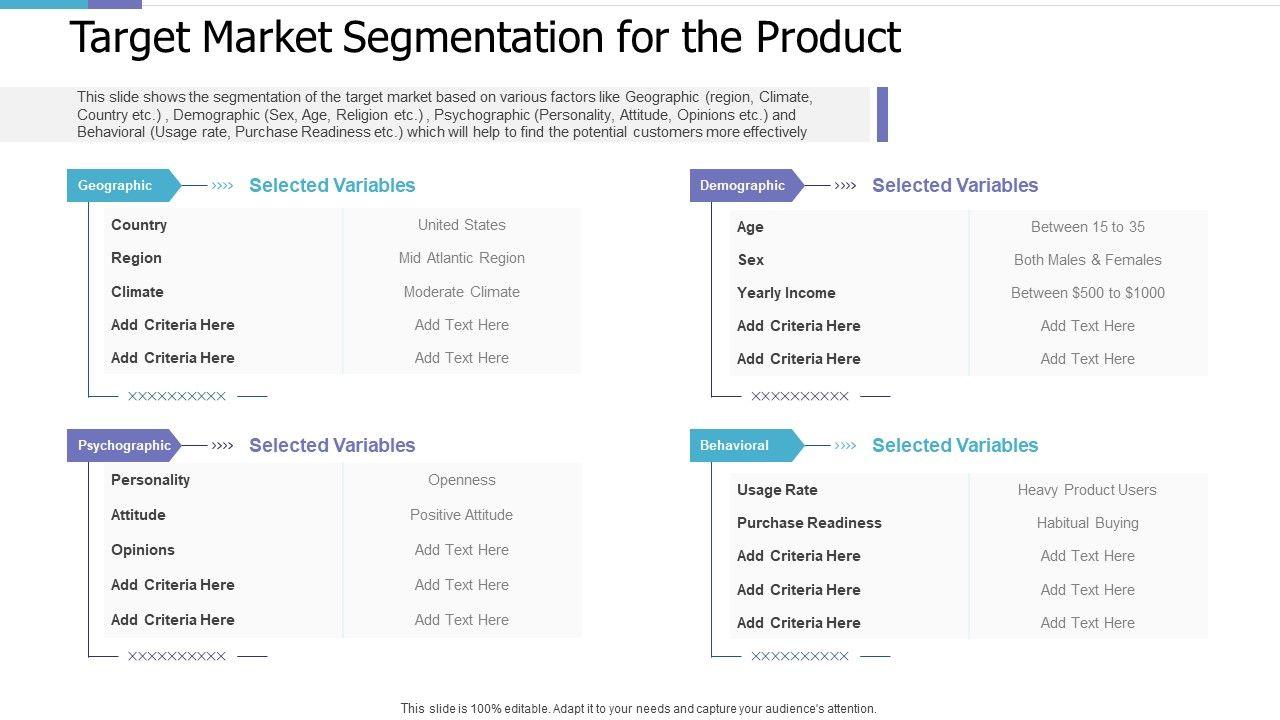
Task: Click the Mid Atlantic Region cell
Action: (462, 258)
